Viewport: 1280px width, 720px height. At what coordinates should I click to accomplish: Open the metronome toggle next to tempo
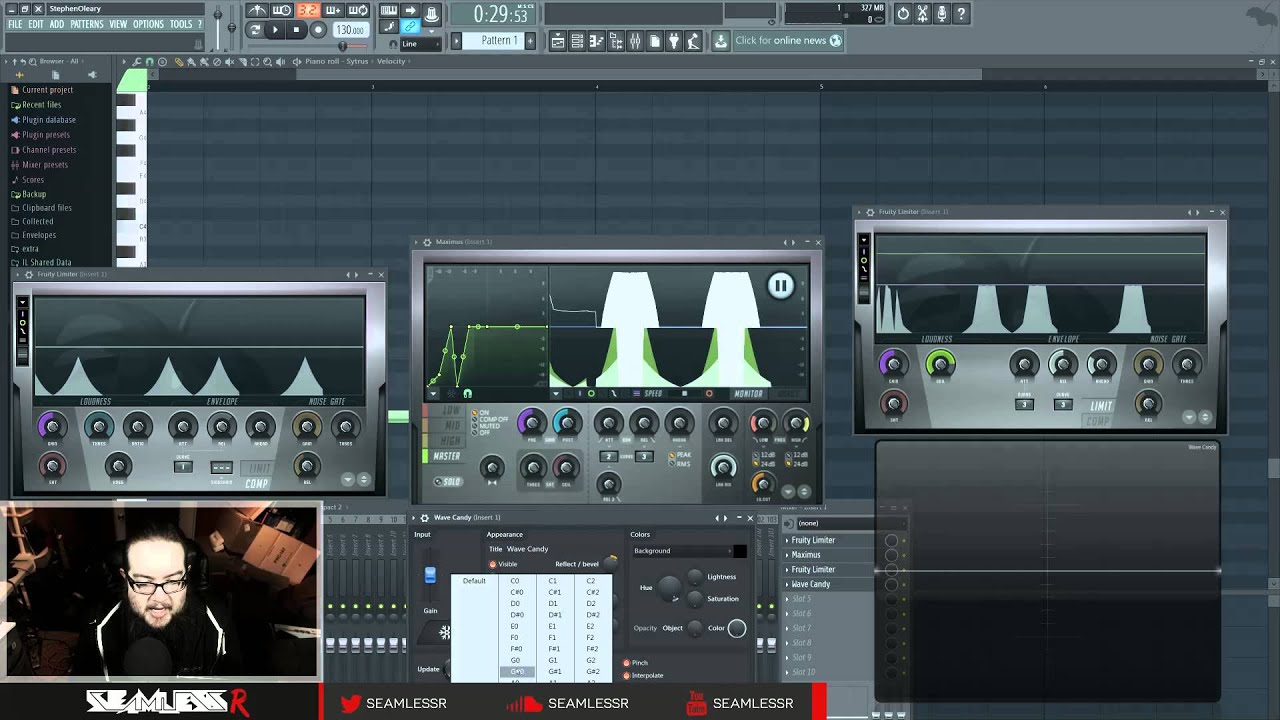pyautogui.click(x=258, y=11)
